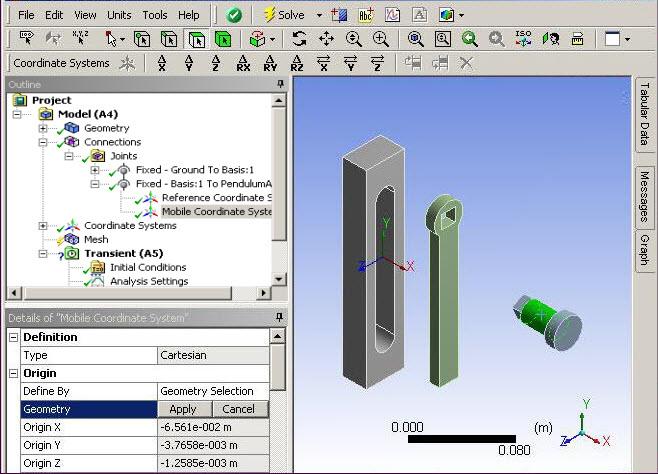This screenshot has width=658, height=474.
Task: Click Flip Y axis icon
Action: (x=350, y=63)
